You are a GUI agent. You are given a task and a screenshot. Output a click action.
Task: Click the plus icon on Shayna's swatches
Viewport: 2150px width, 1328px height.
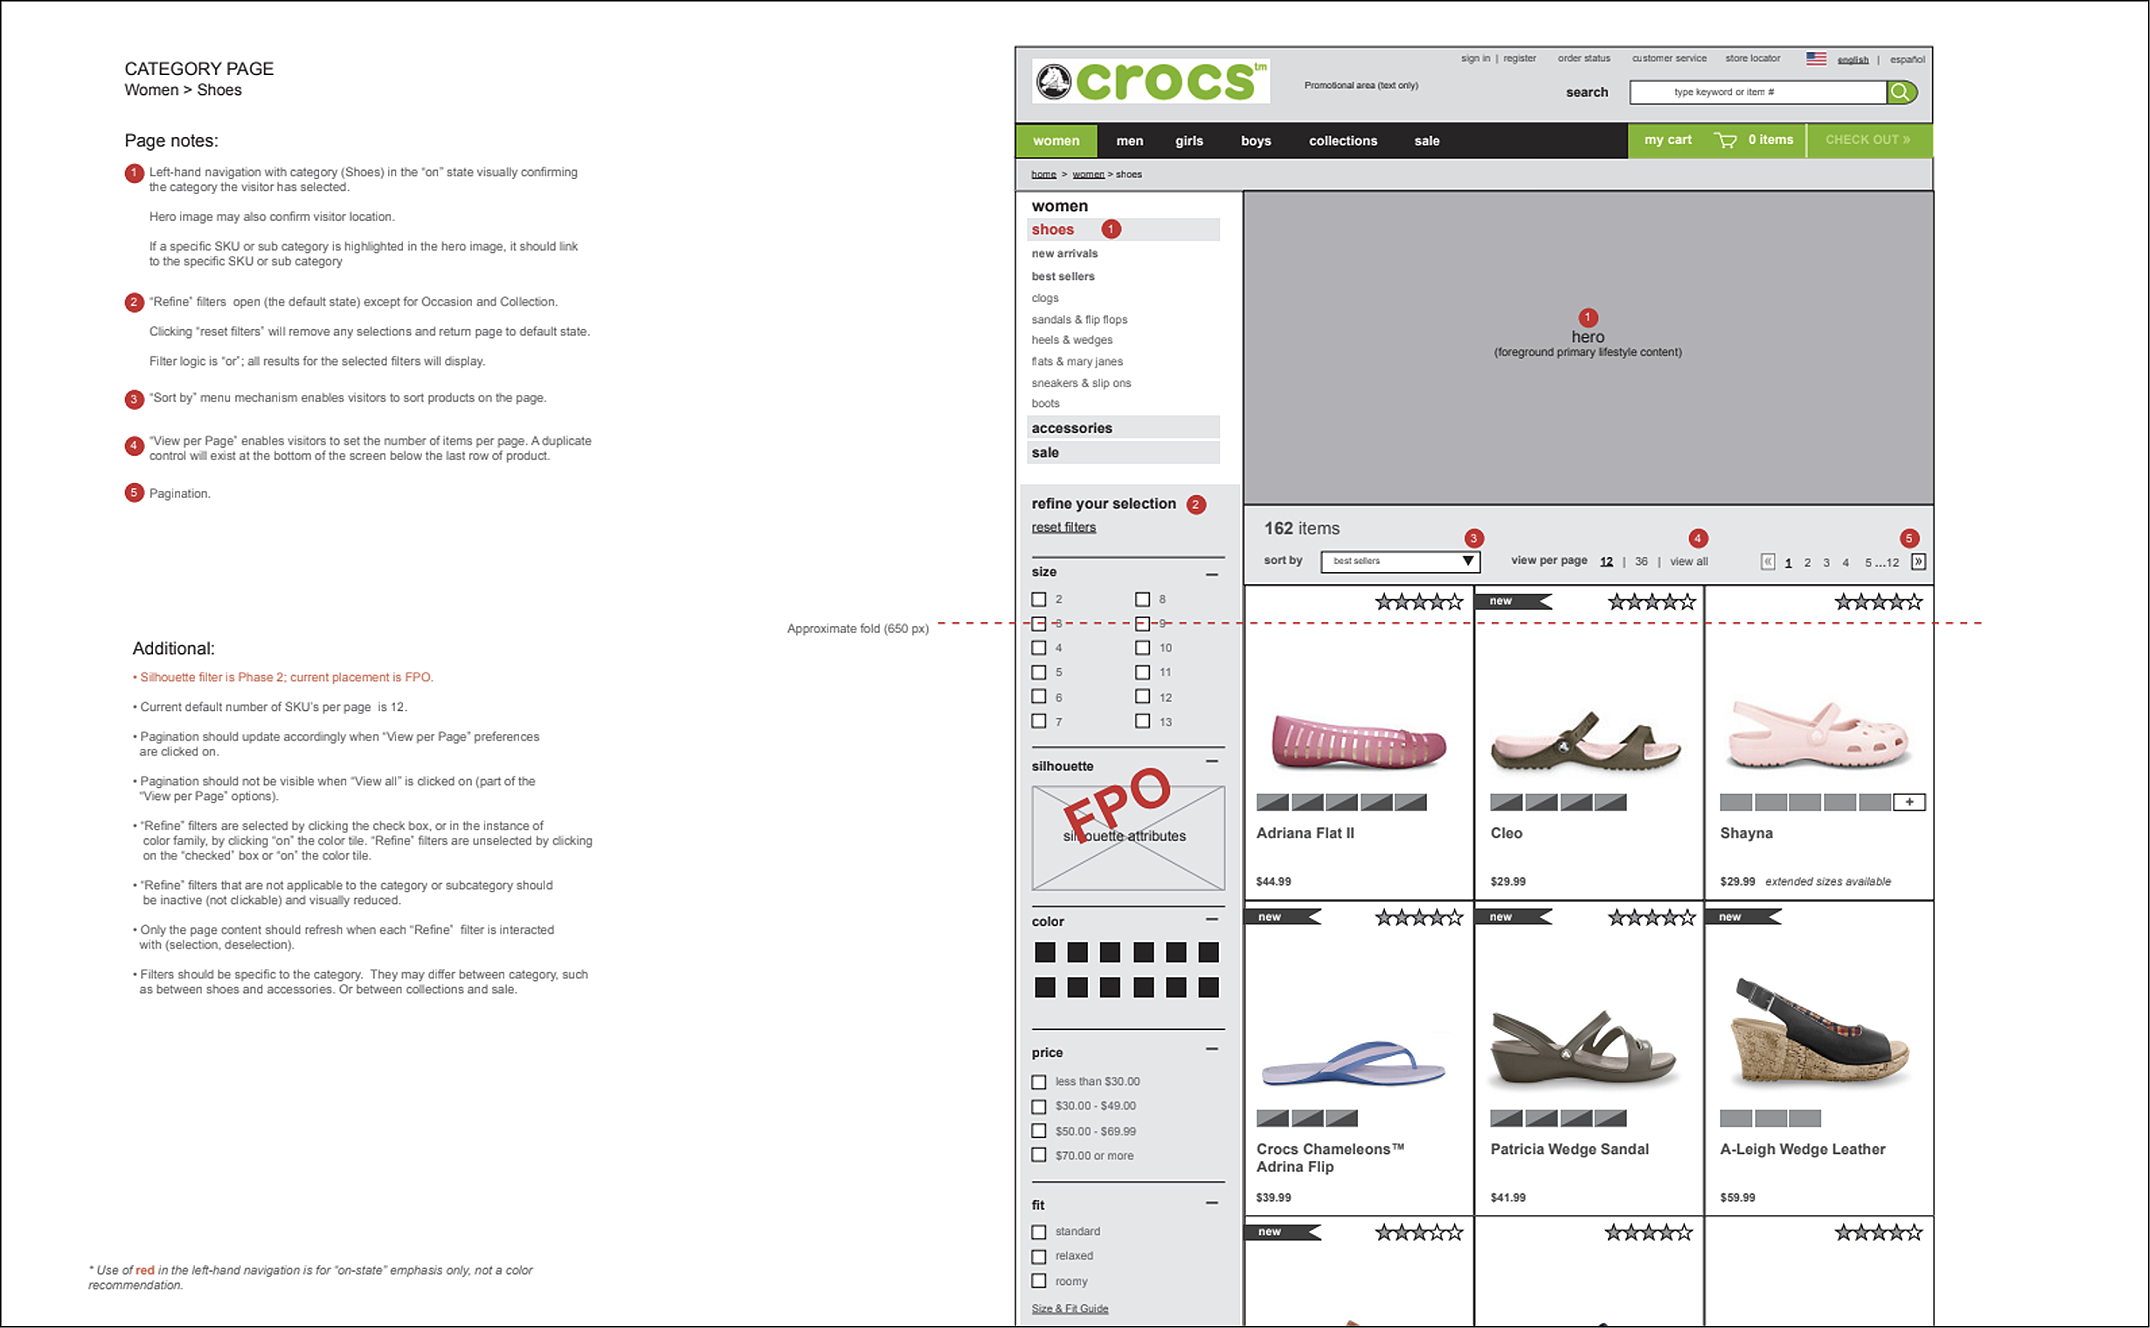1909,801
